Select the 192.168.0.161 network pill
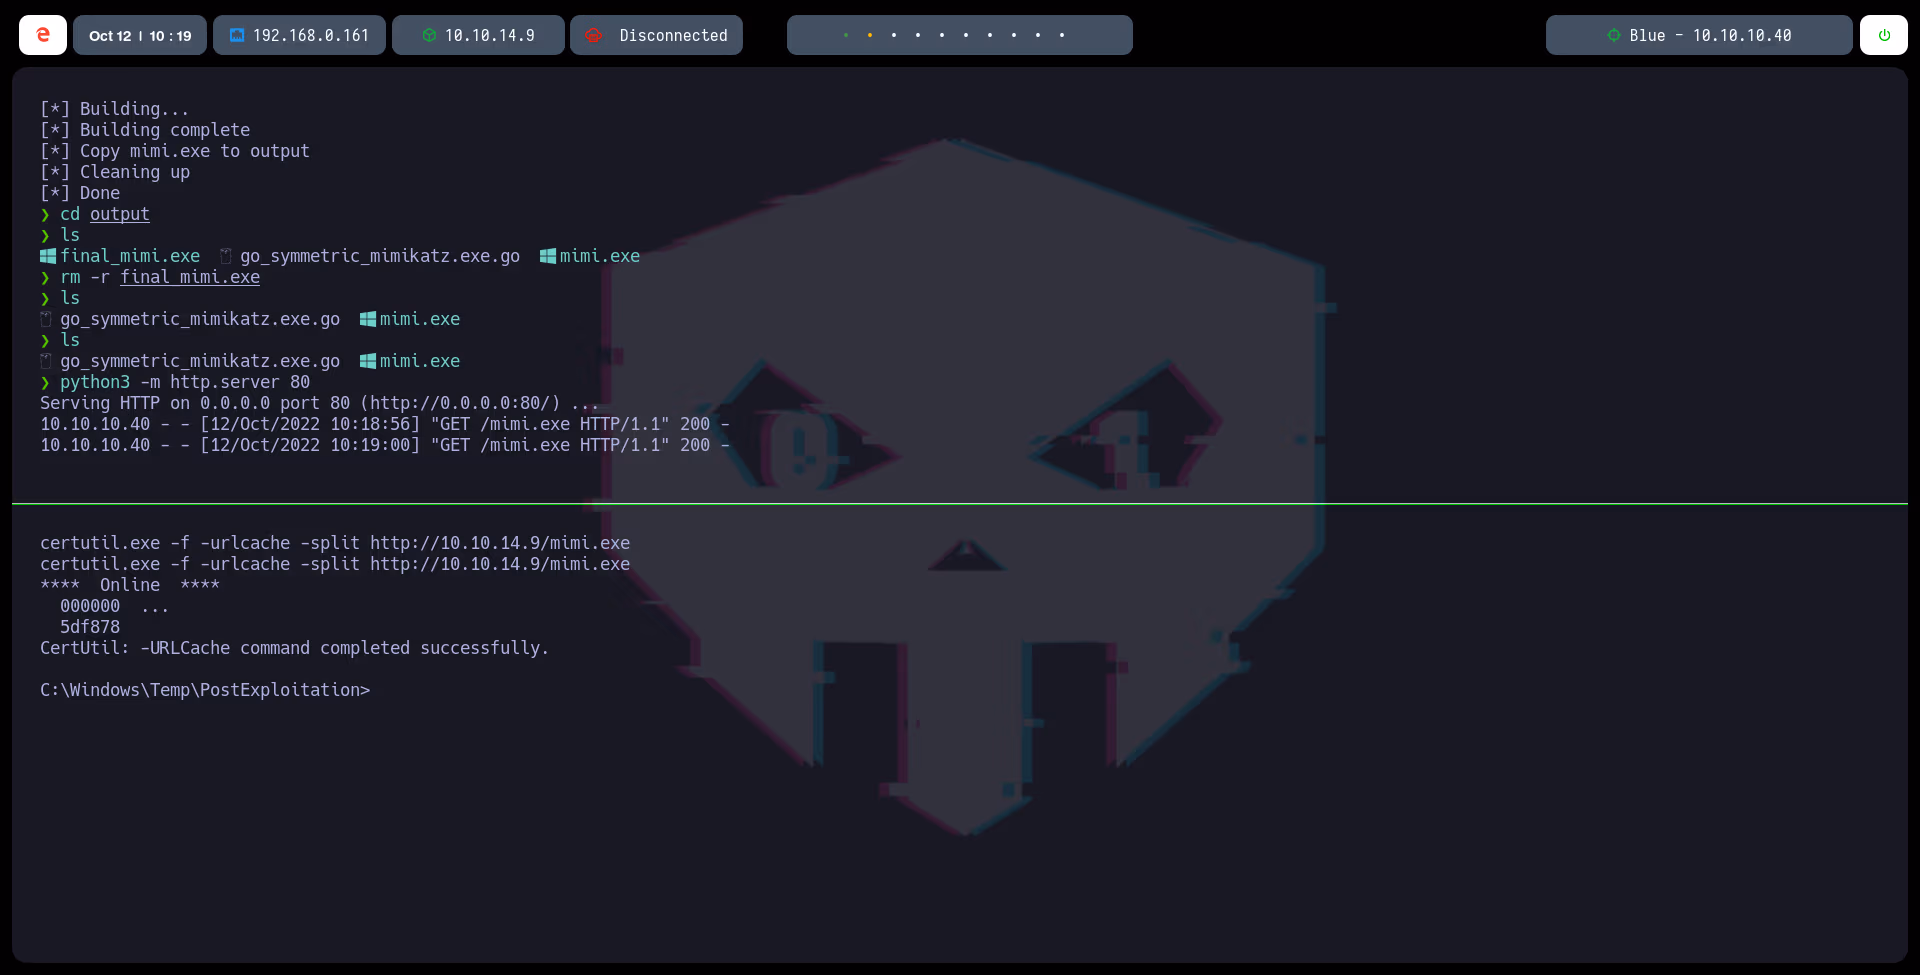Viewport: 1920px width, 975px height. [298, 35]
